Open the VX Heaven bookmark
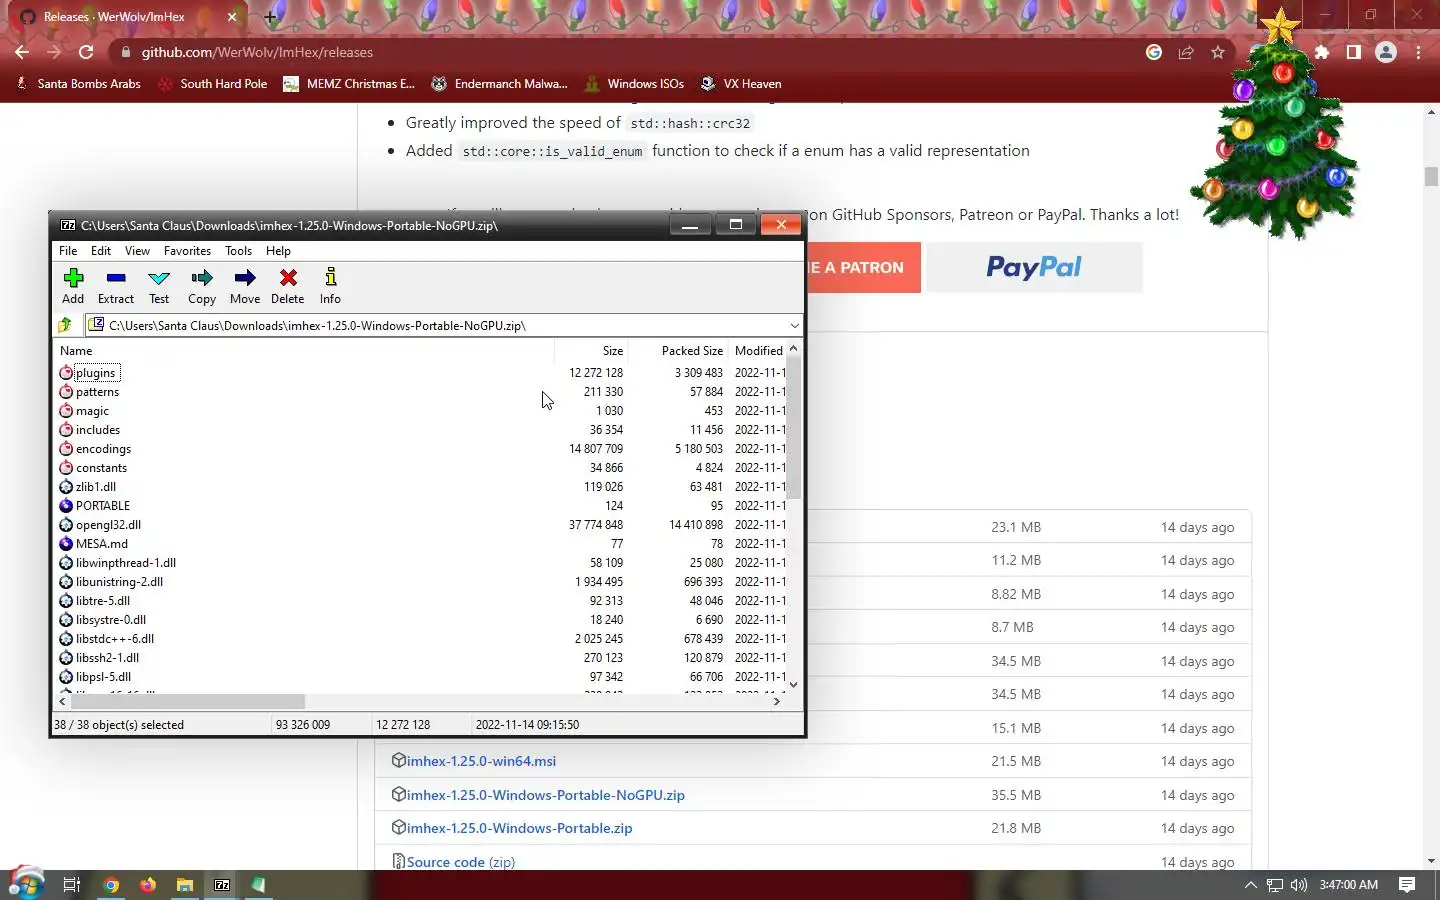1440x900 pixels. pos(741,84)
